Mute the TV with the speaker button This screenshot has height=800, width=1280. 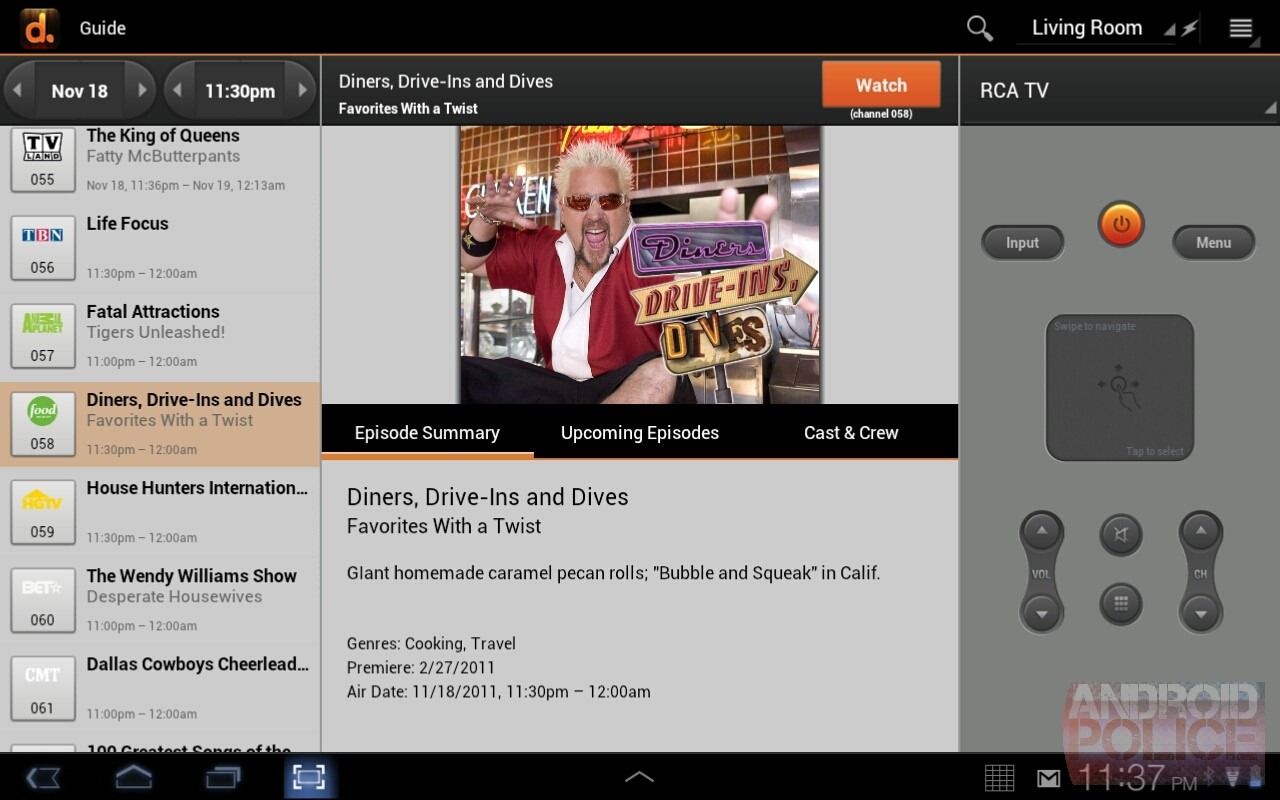(1120, 535)
